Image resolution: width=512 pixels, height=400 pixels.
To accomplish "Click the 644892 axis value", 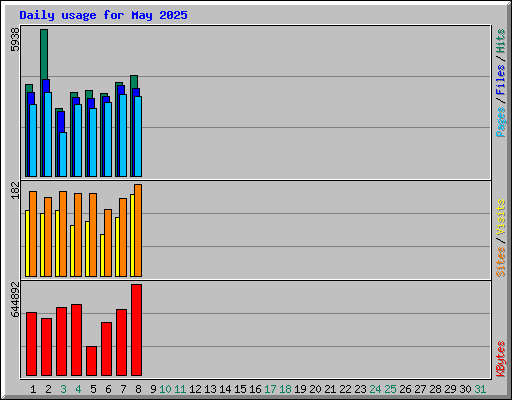I will pyautogui.click(x=15, y=299).
